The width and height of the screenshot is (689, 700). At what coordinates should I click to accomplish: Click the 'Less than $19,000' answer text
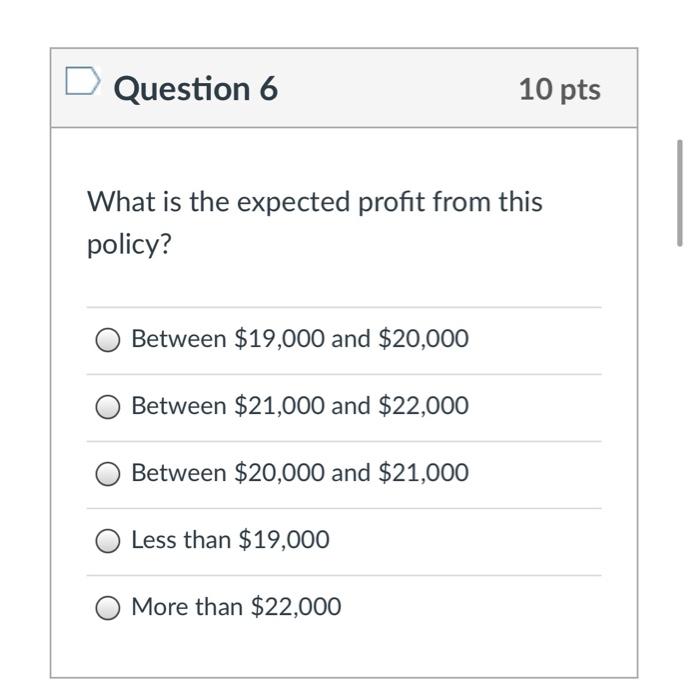coord(230,540)
